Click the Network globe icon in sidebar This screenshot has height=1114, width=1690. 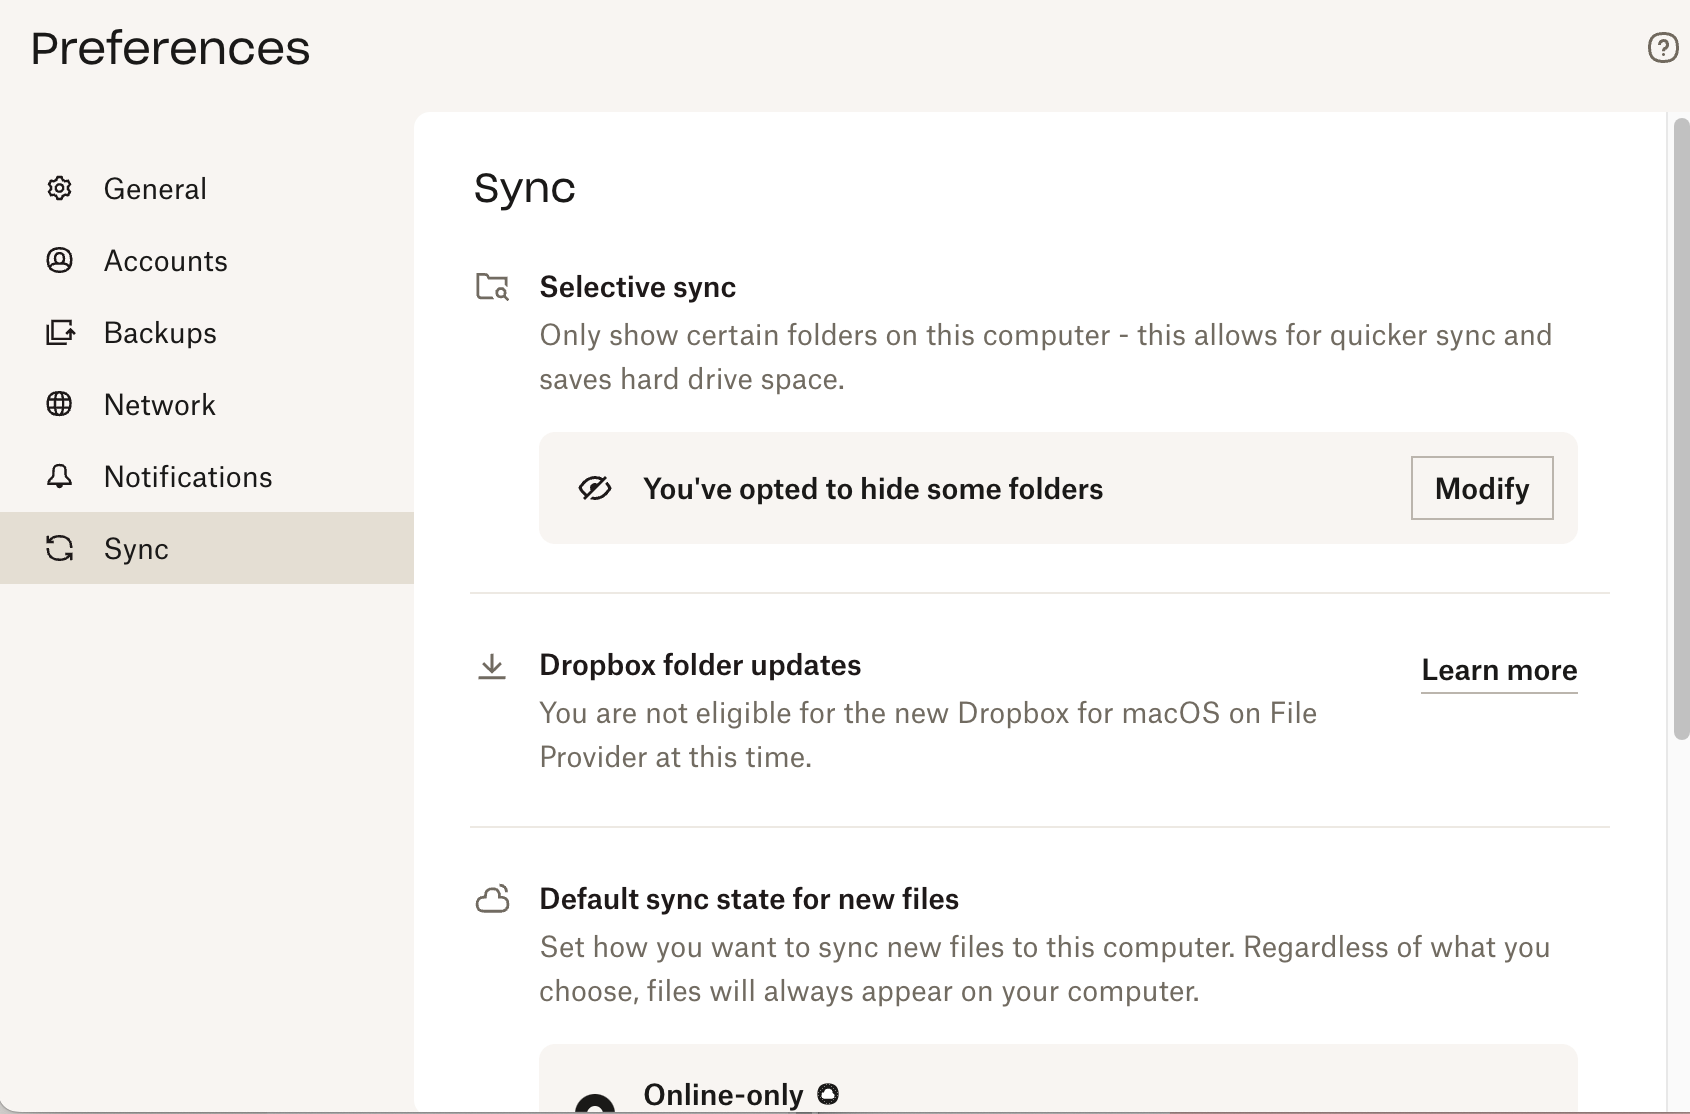tap(59, 404)
